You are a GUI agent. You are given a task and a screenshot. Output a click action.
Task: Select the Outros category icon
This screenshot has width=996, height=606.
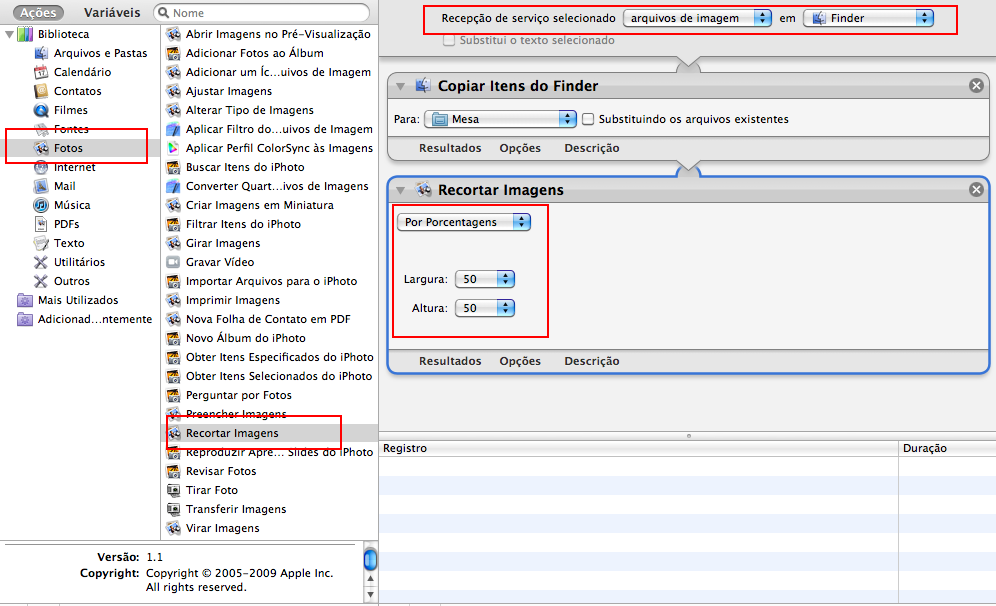(x=41, y=281)
